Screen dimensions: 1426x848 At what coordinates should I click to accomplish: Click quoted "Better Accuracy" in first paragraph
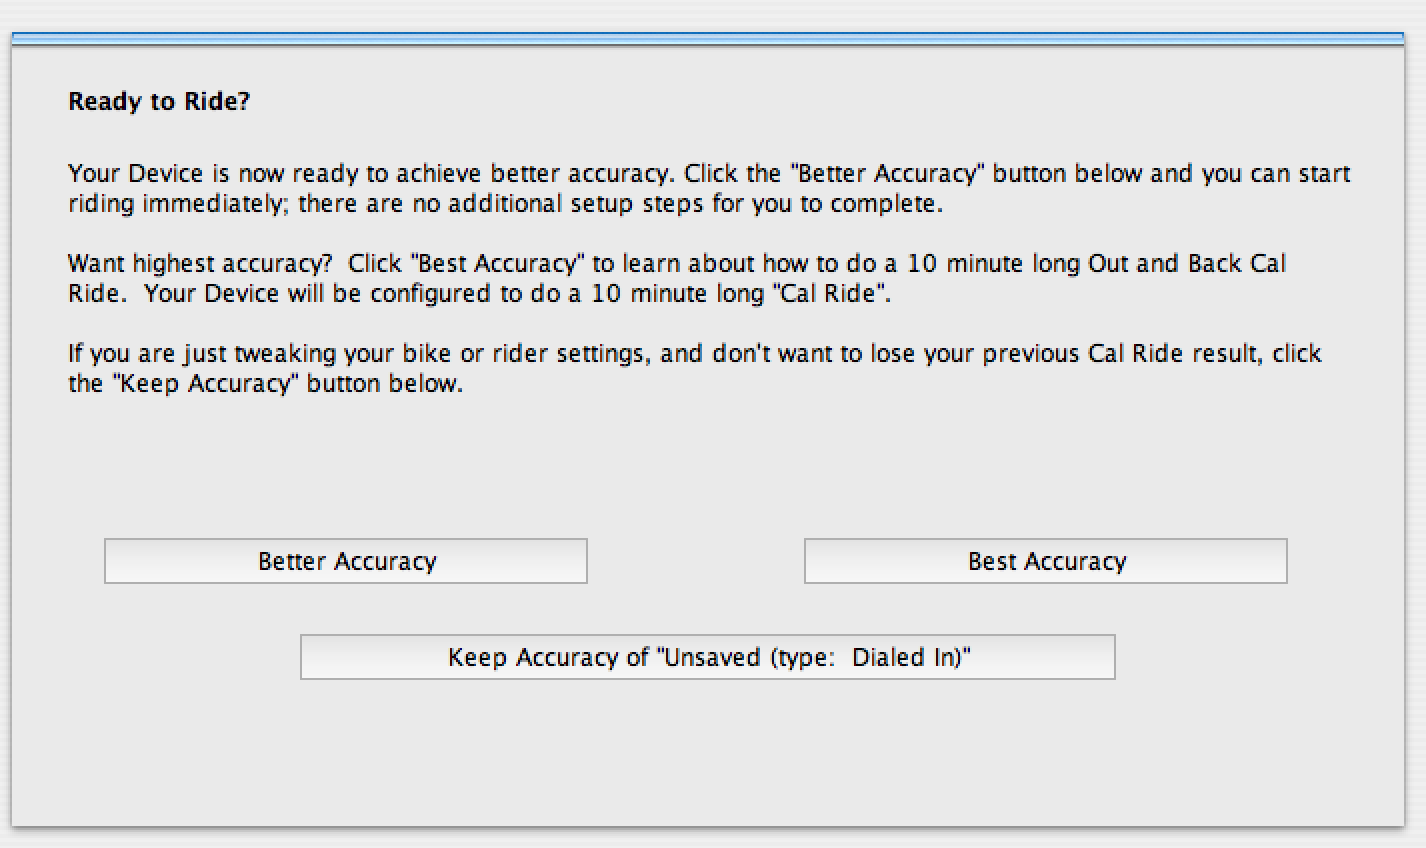887,173
